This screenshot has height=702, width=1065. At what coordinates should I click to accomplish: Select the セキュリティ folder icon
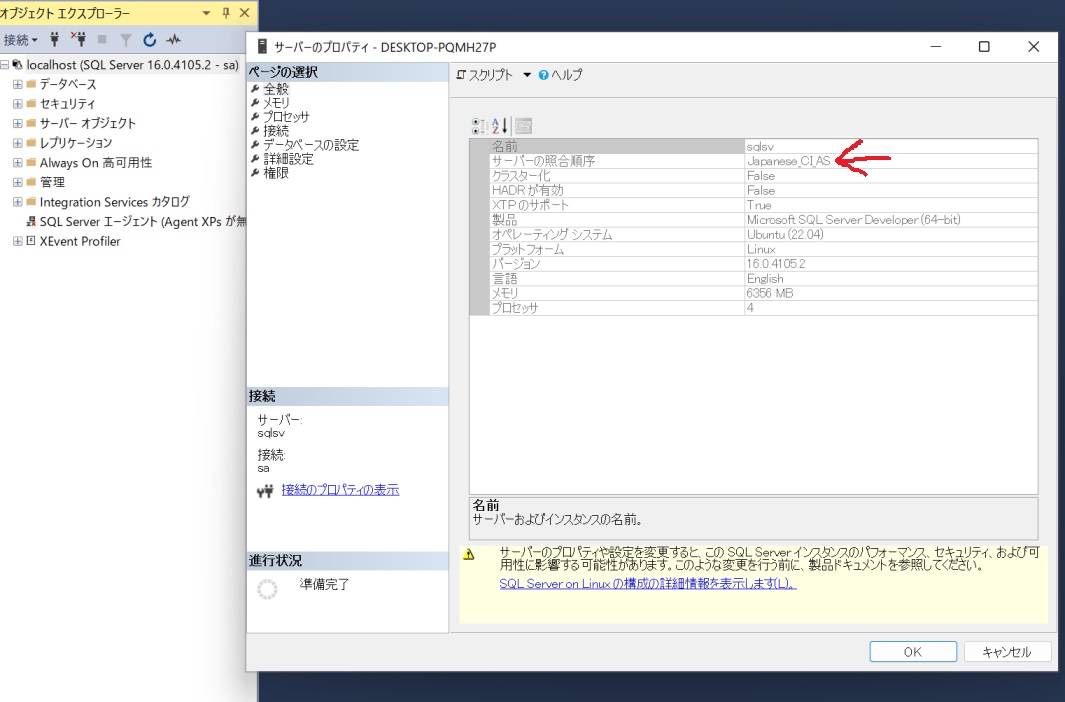(31, 104)
